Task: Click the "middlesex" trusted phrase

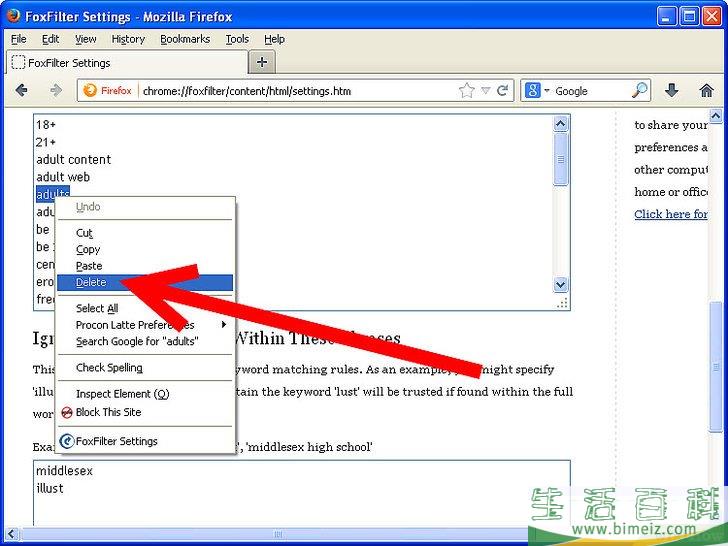Action: coord(65,470)
